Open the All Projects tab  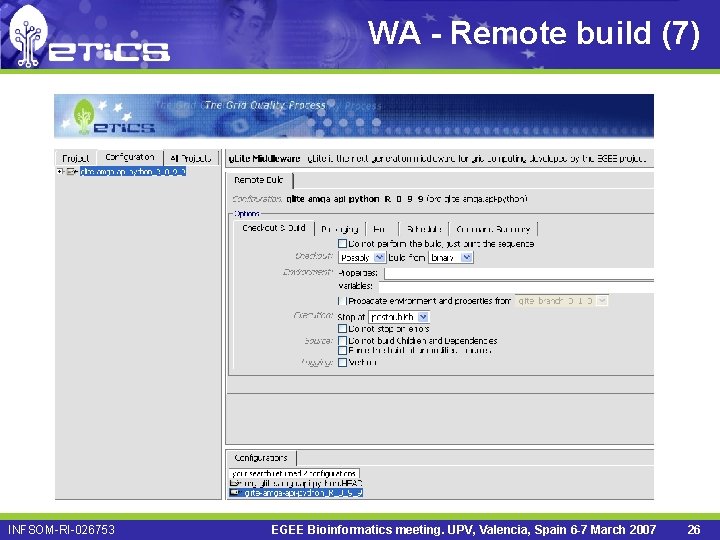point(191,158)
